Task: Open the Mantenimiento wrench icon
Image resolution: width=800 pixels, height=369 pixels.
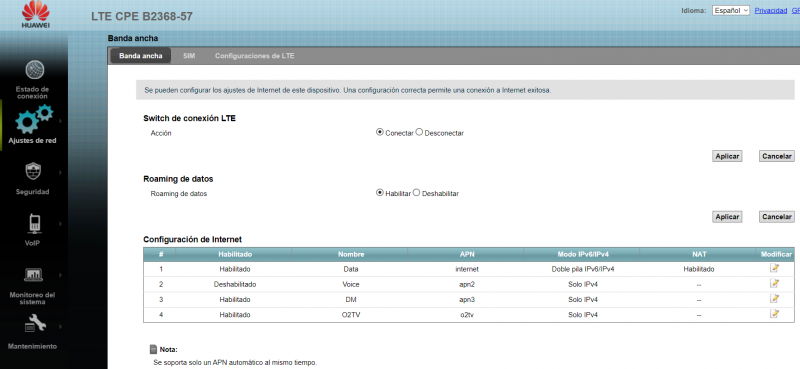Action: pyautogui.click(x=34, y=323)
